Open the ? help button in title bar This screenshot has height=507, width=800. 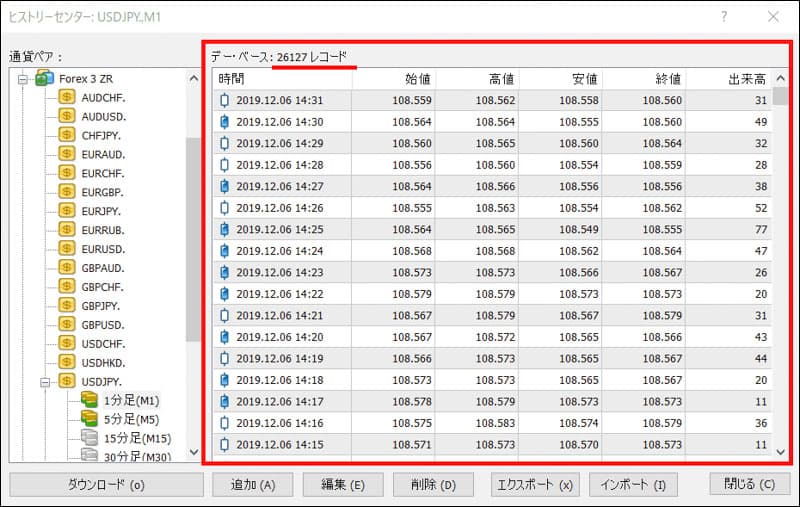click(724, 16)
